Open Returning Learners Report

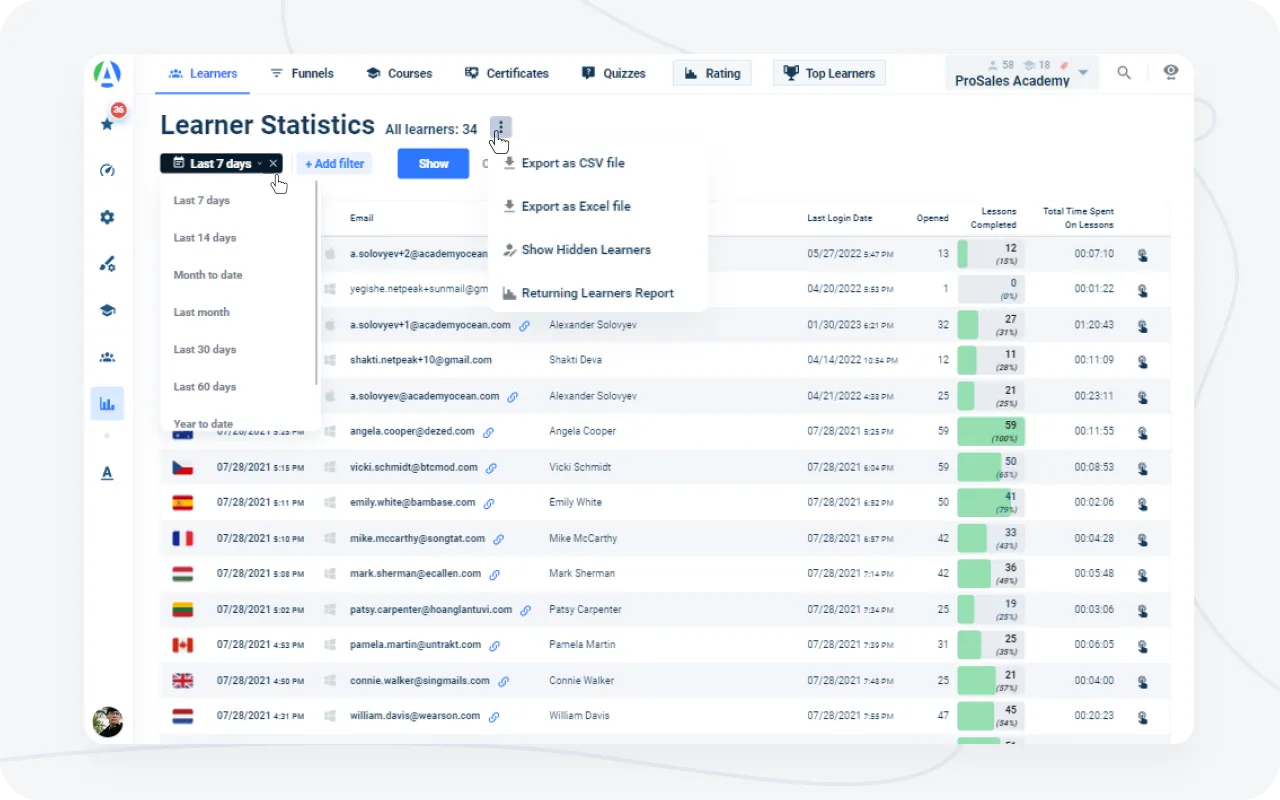[x=597, y=293]
